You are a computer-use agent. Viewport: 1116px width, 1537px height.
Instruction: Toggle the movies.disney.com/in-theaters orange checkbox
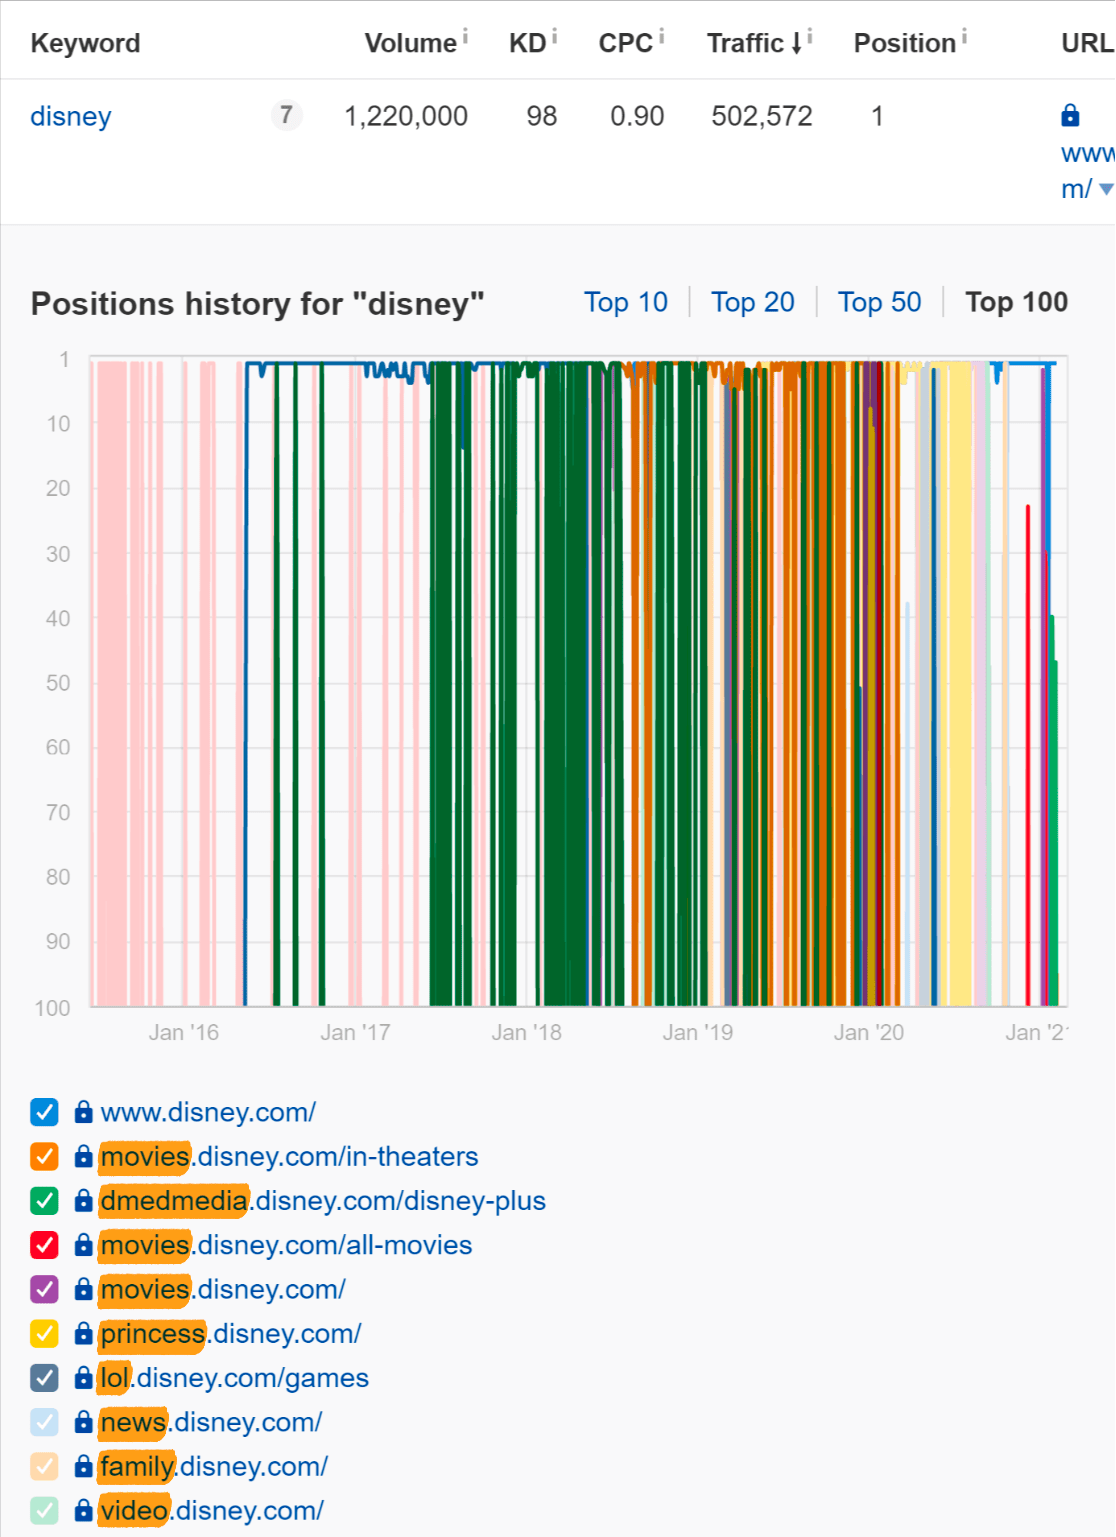point(45,1157)
